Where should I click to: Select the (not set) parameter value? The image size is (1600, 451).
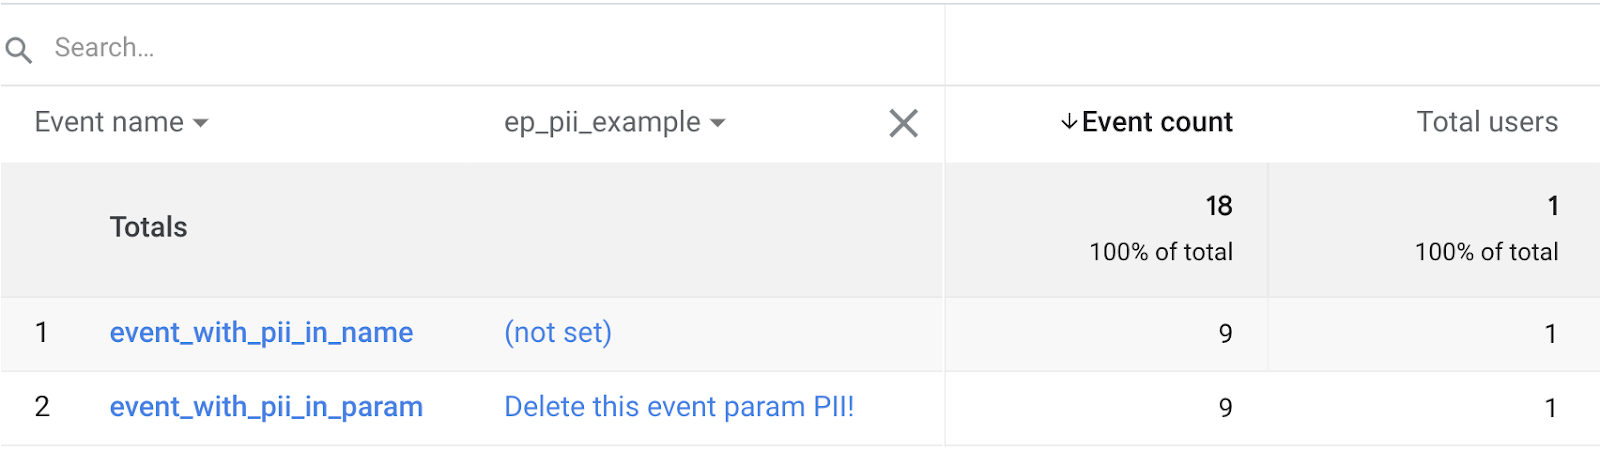click(x=558, y=332)
